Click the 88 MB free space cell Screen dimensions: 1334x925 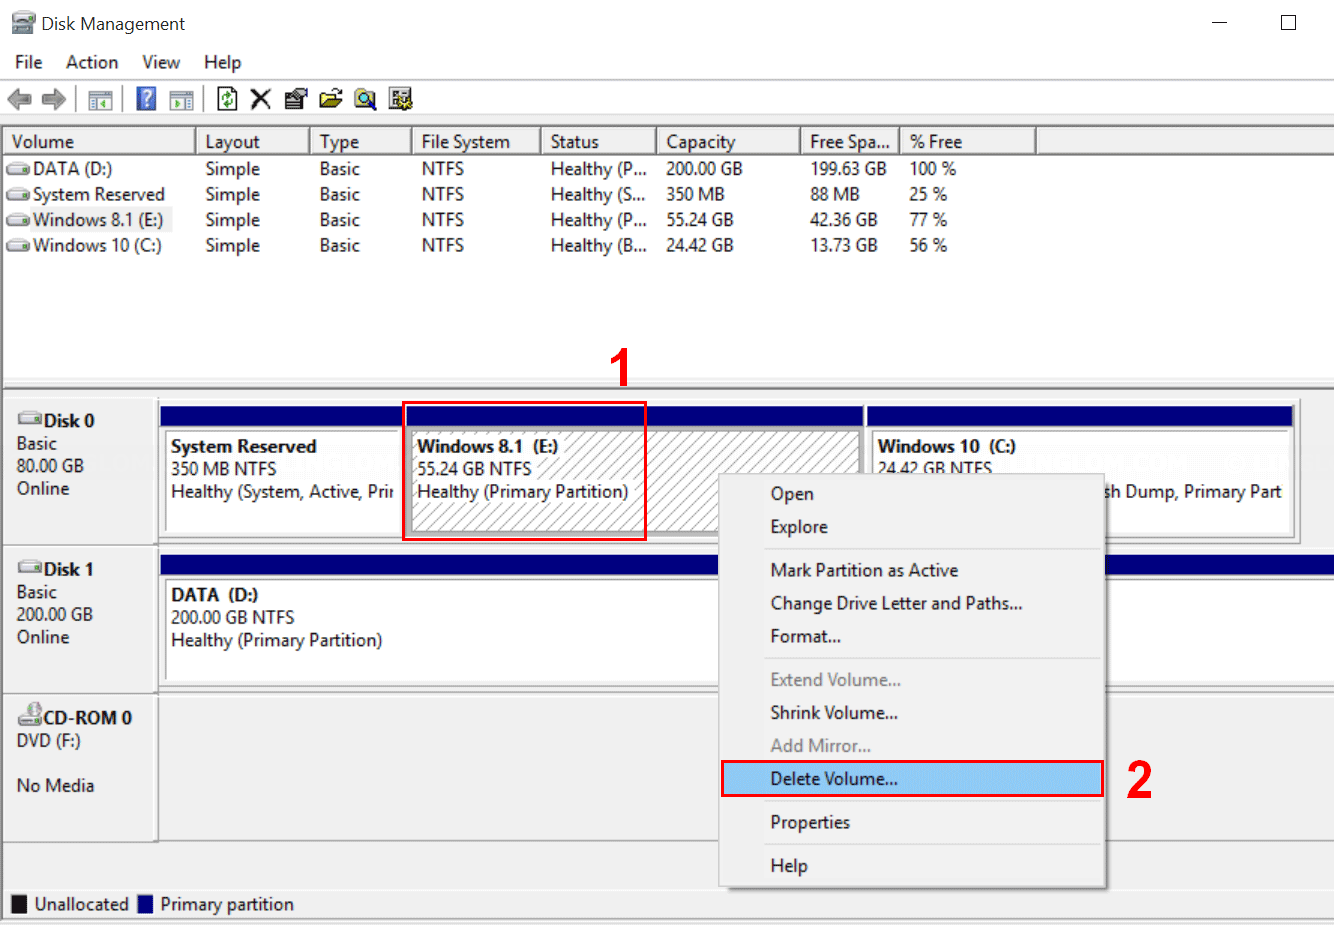(834, 194)
